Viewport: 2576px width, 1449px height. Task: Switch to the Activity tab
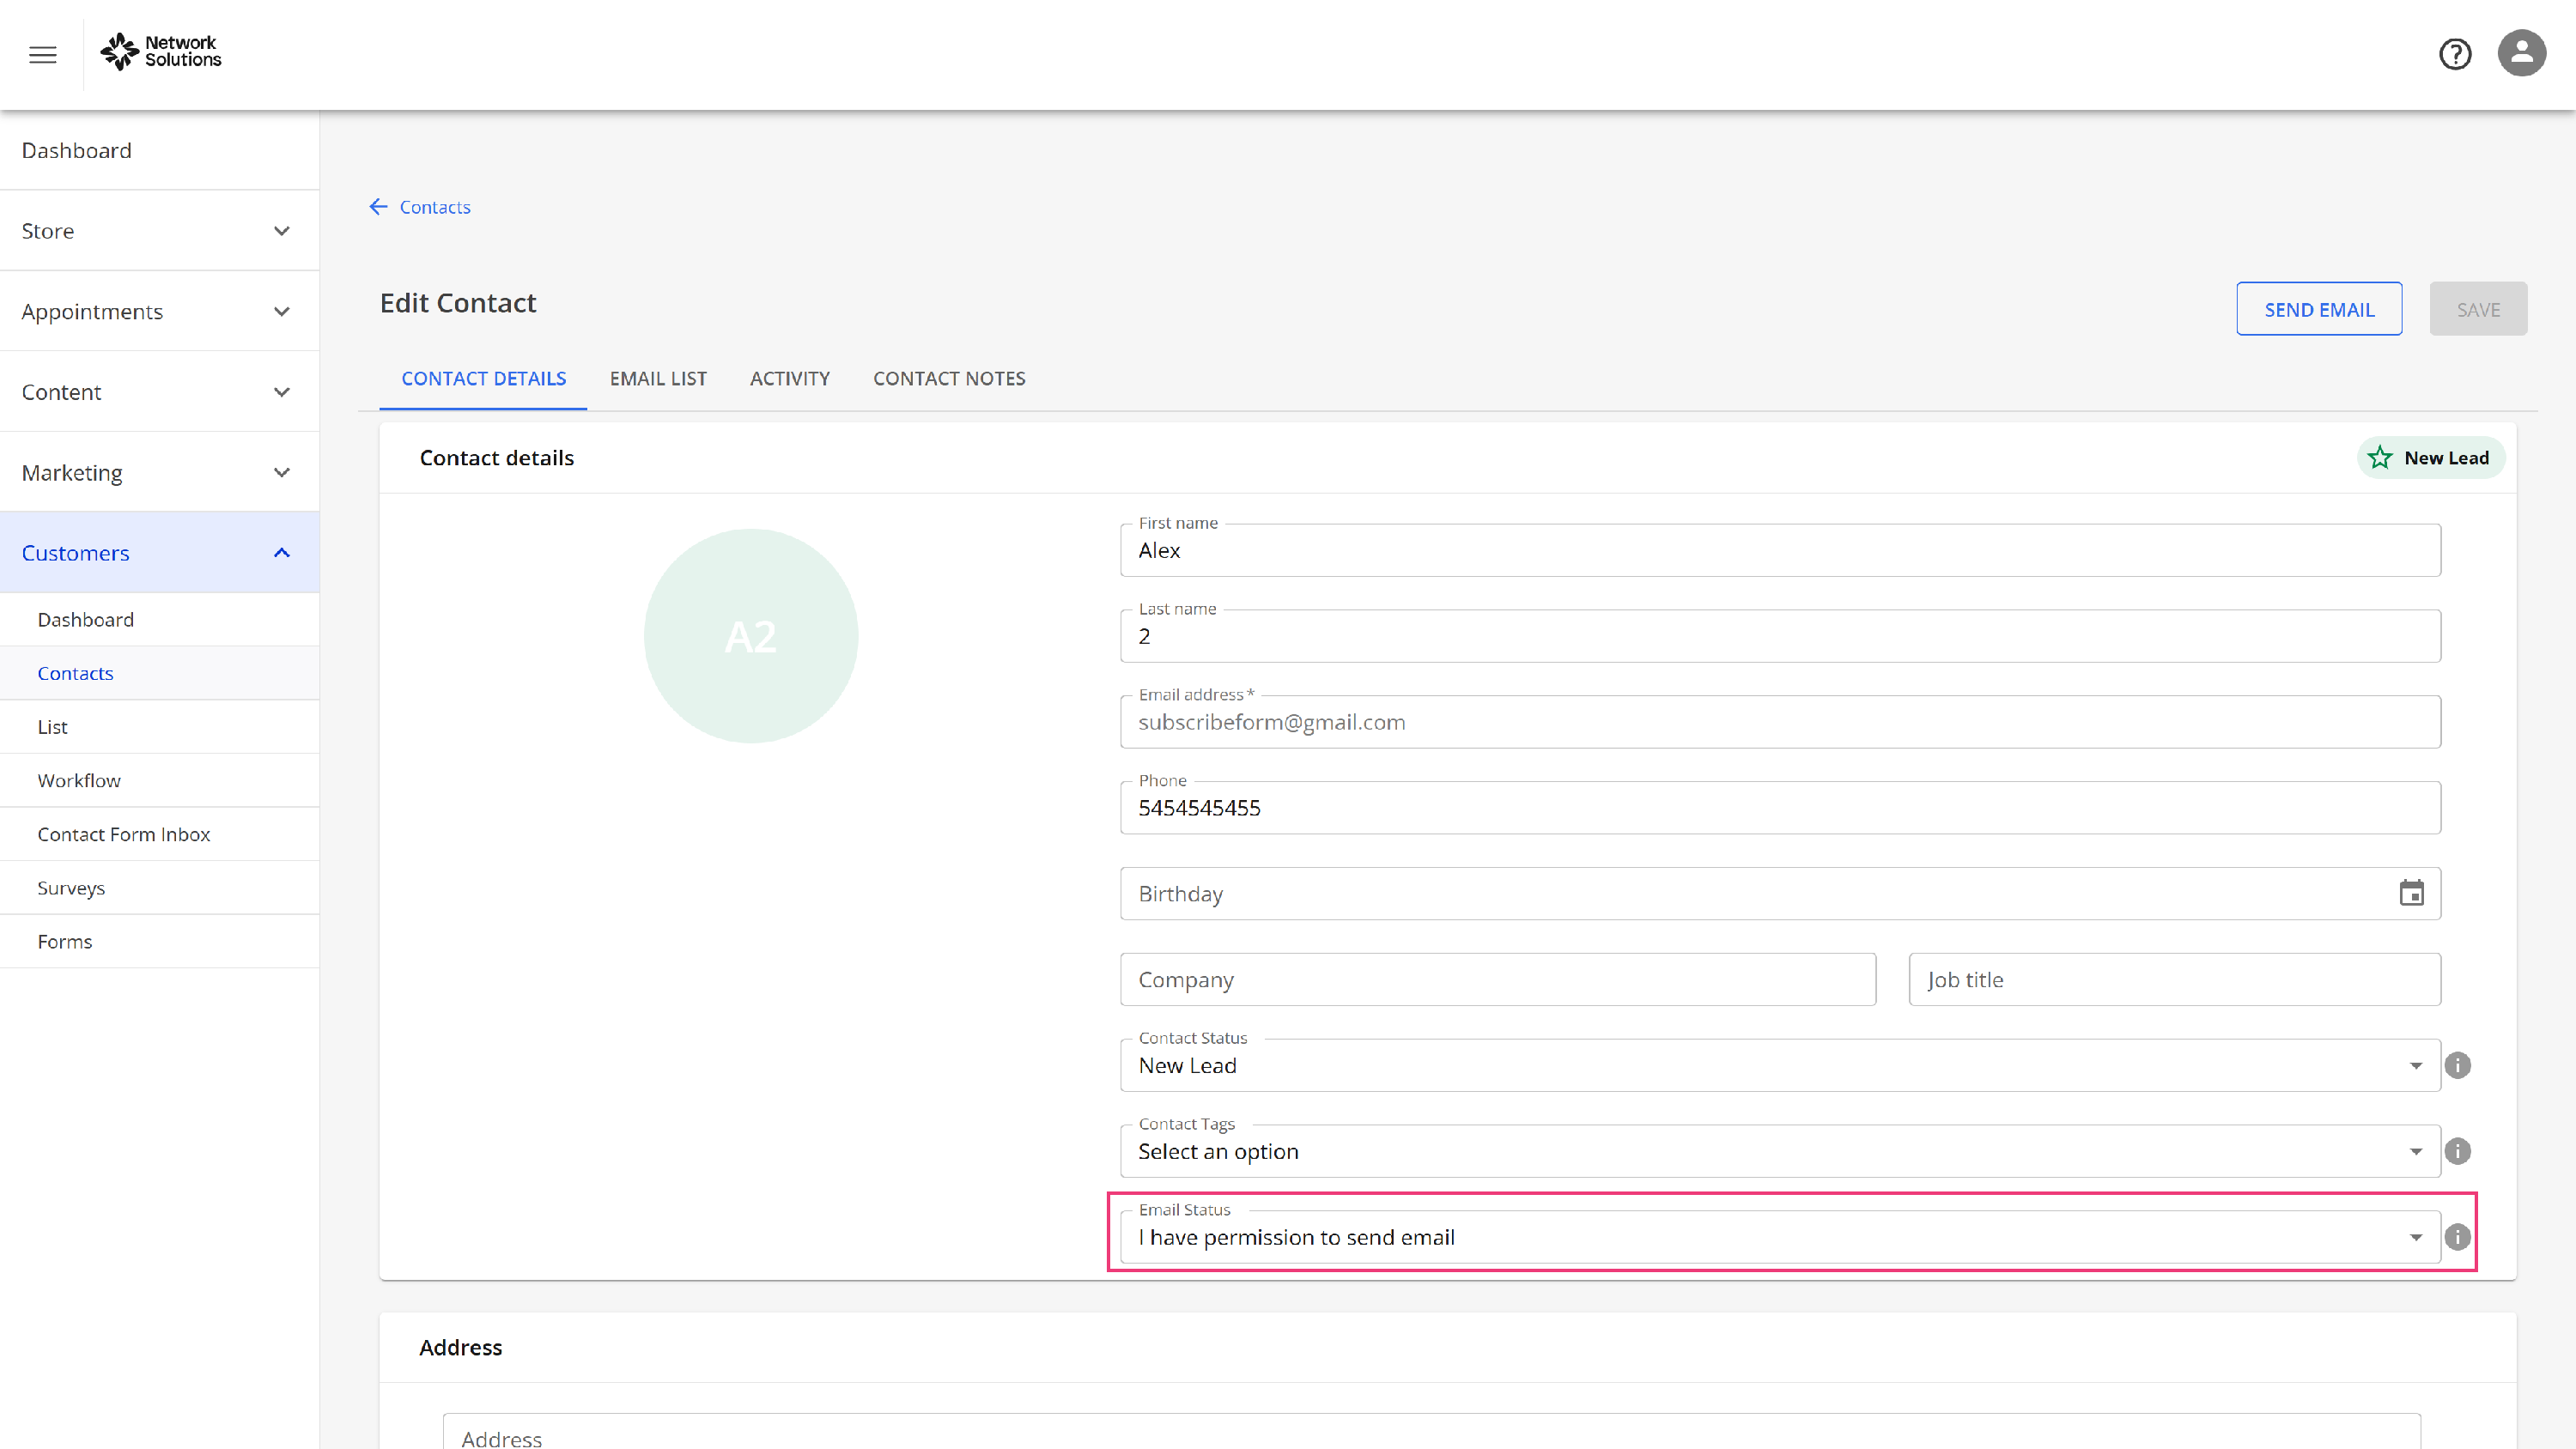coord(790,379)
